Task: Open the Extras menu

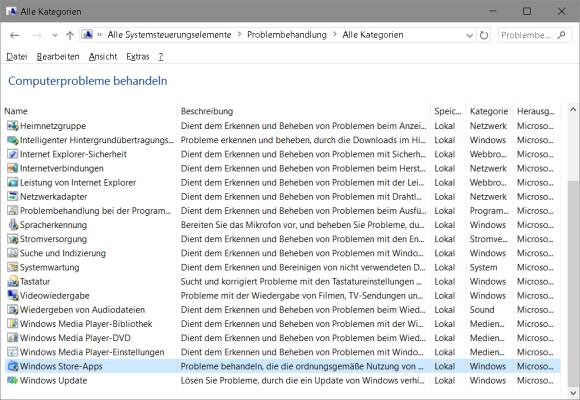Action: click(x=138, y=57)
